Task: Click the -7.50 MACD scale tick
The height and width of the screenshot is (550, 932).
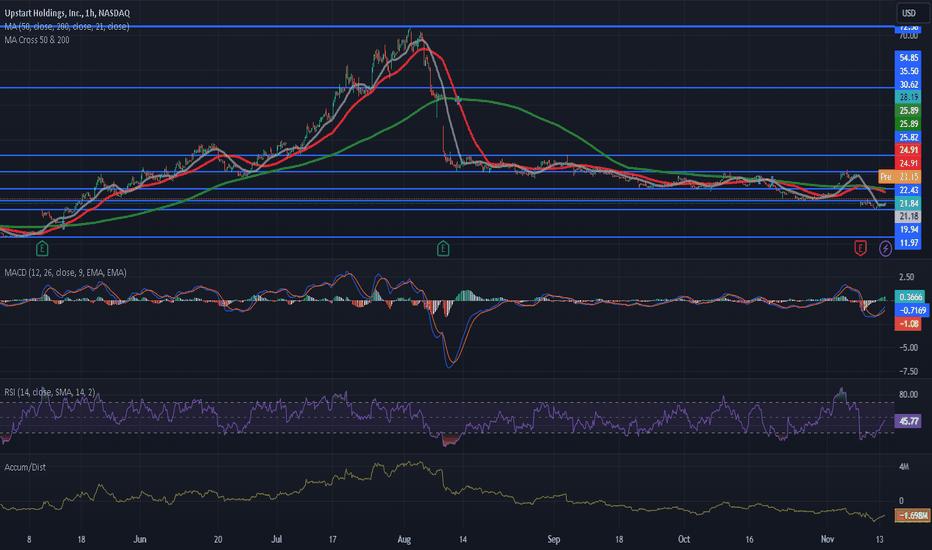Action: [907, 372]
